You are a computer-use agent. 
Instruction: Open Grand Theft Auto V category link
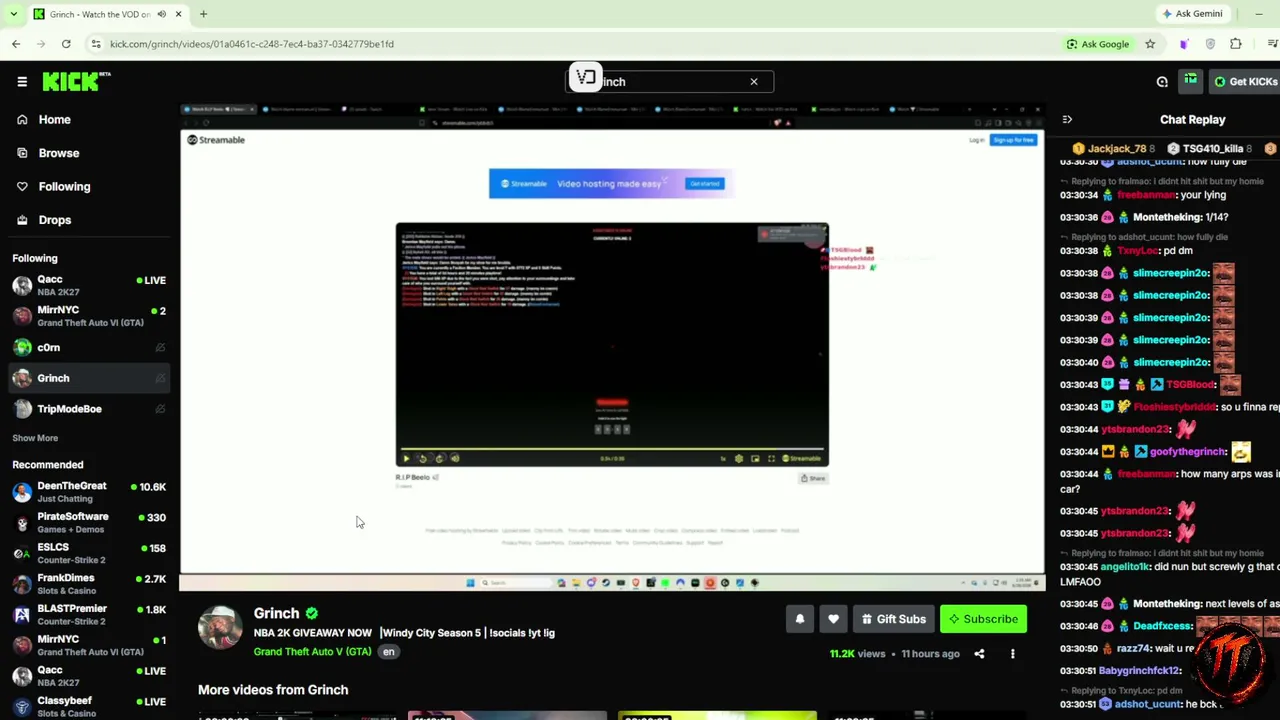coord(312,652)
